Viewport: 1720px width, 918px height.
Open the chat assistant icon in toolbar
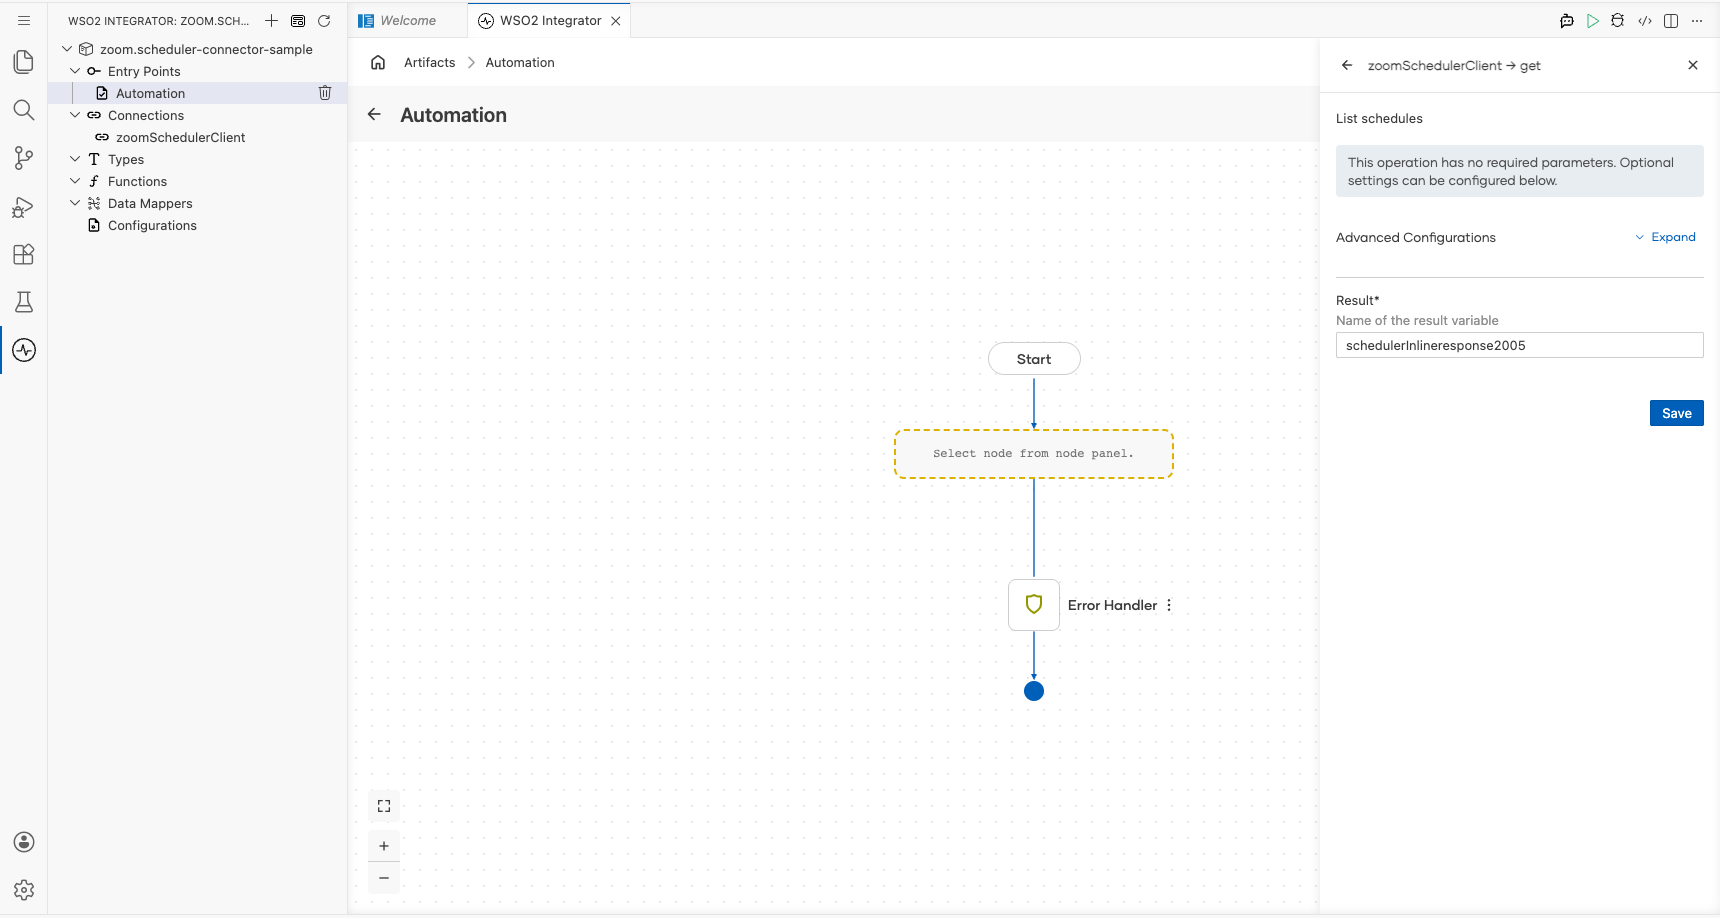[1567, 20]
